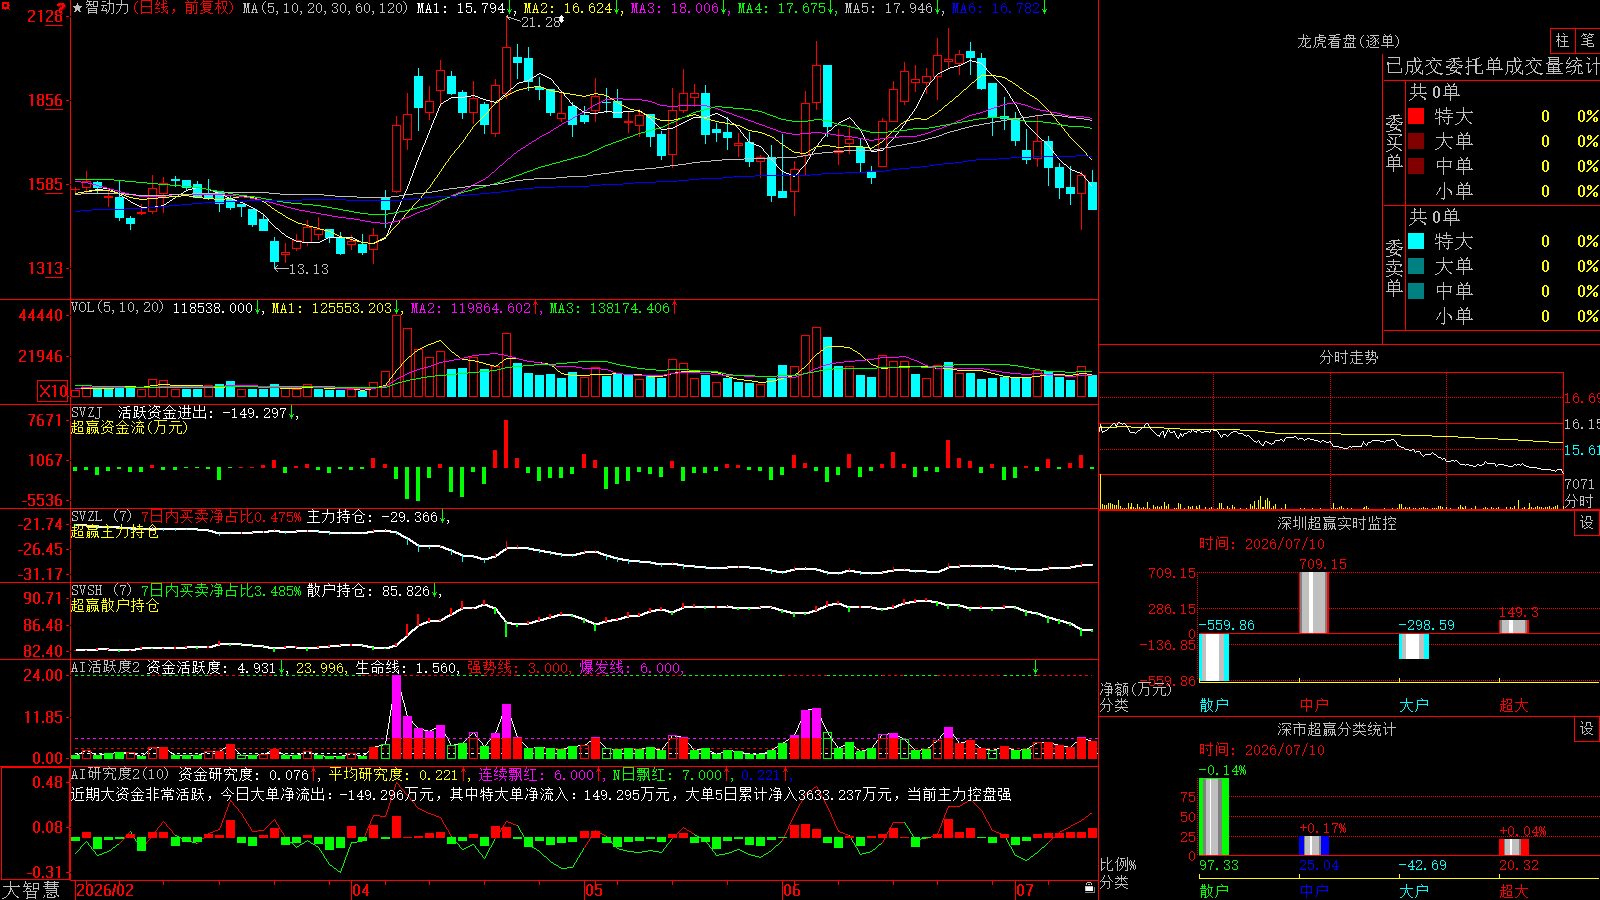This screenshot has width=1600, height=900.
Task: Click the AI活跃度2 indicator label
Action: click(105, 667)
